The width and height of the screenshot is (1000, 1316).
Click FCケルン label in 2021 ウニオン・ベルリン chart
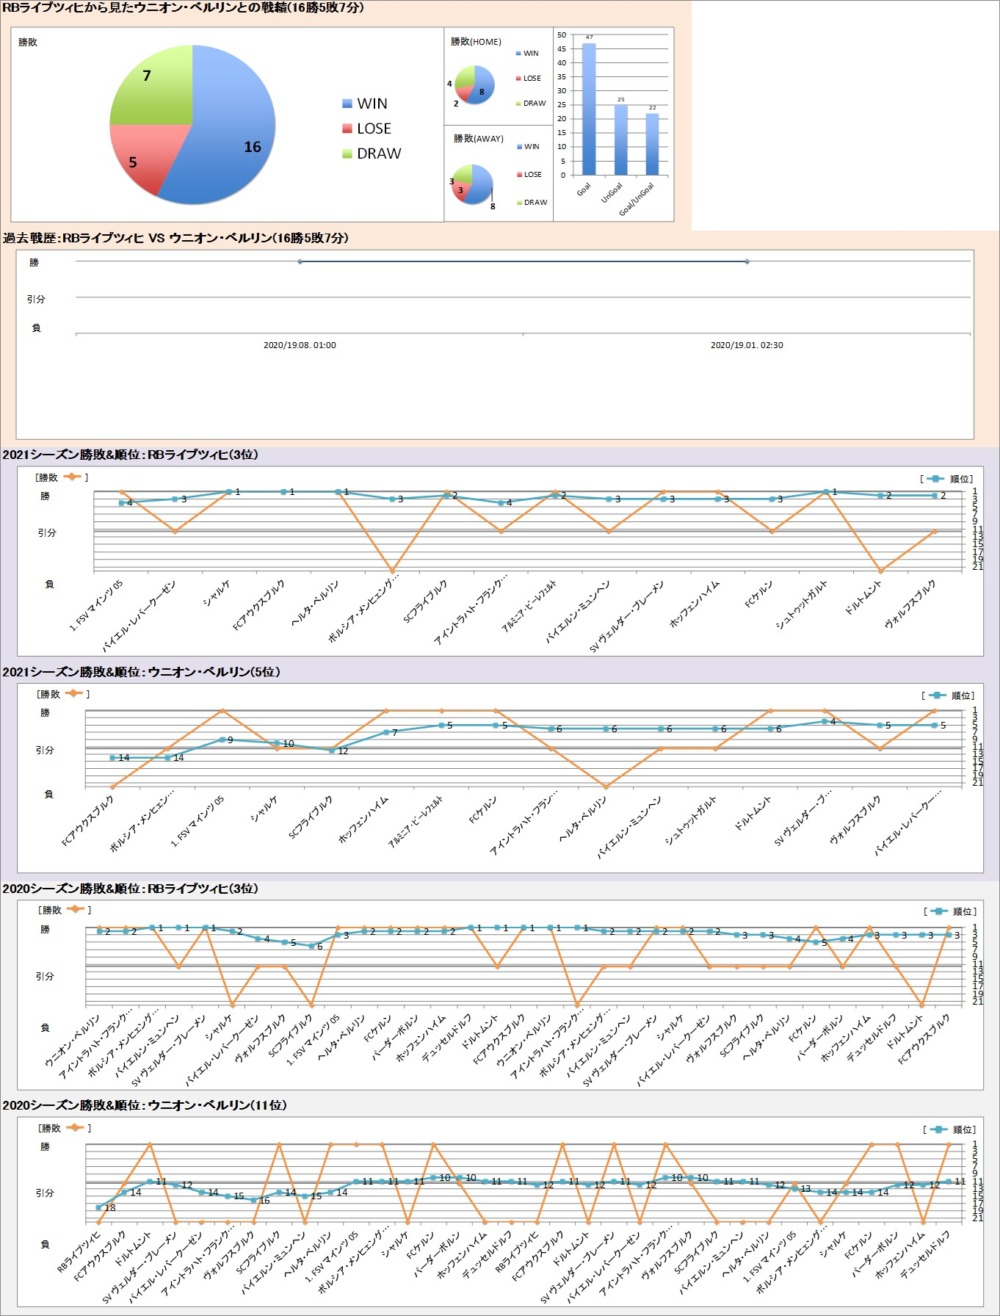pyautogui.click(x=484, y=811)
